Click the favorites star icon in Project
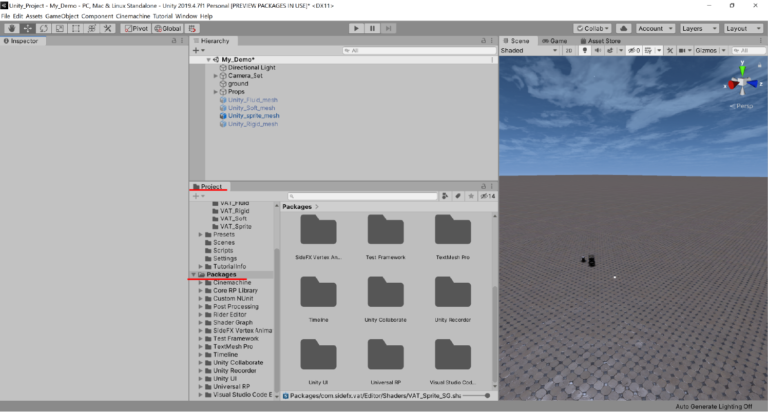This screenshot has width=768, height=412. pos(471,196)
